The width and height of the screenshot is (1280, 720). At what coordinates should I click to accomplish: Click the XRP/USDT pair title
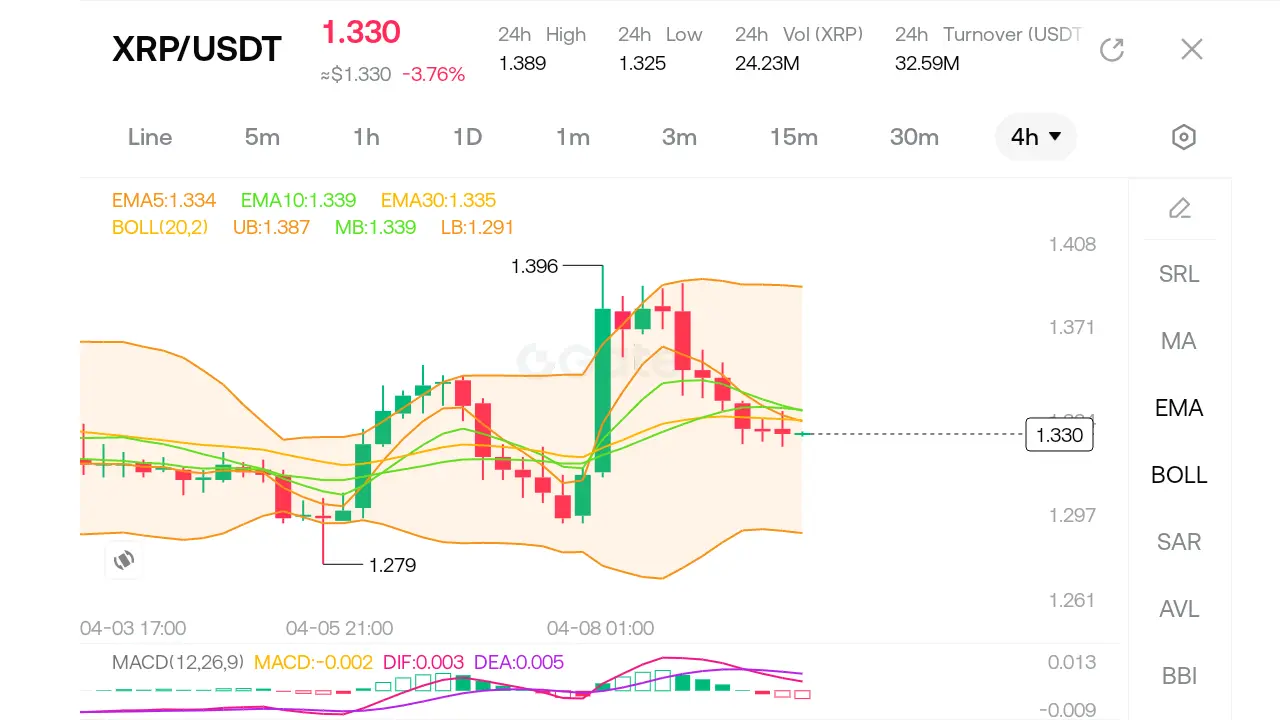(x=197, y=49)
